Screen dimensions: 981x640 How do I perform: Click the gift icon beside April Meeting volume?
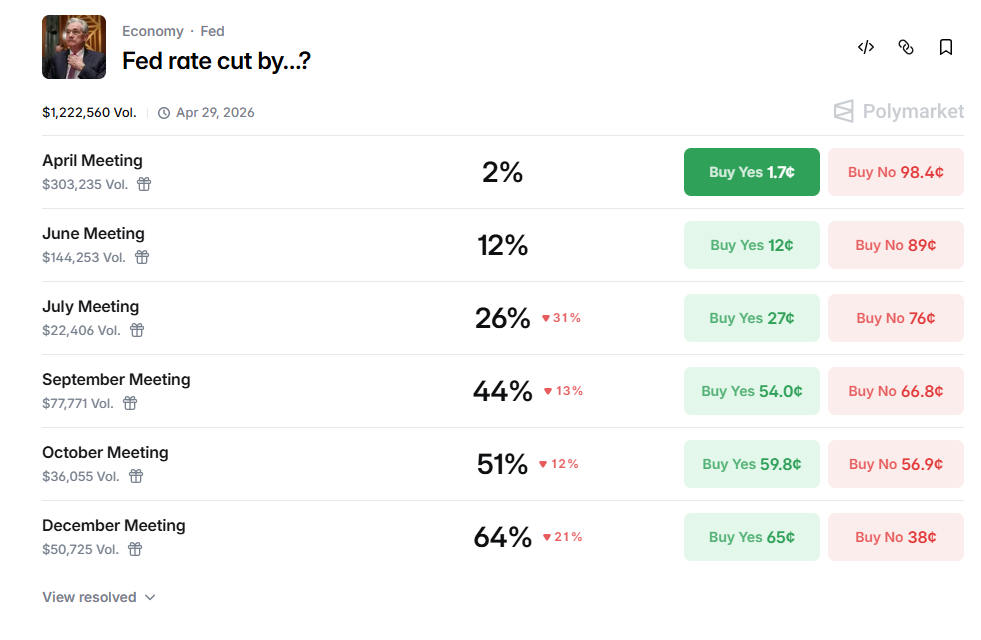coord(143,184)
